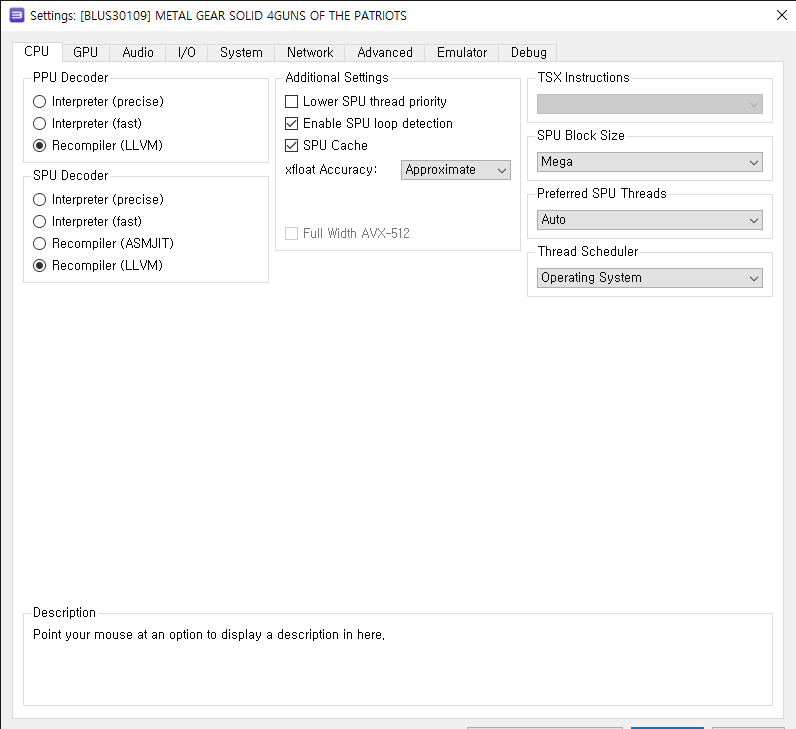Click the Thread Scheduler group label
Image resolution: width=796 pixels, height=729 pixels.
click(x=588, y=252)
